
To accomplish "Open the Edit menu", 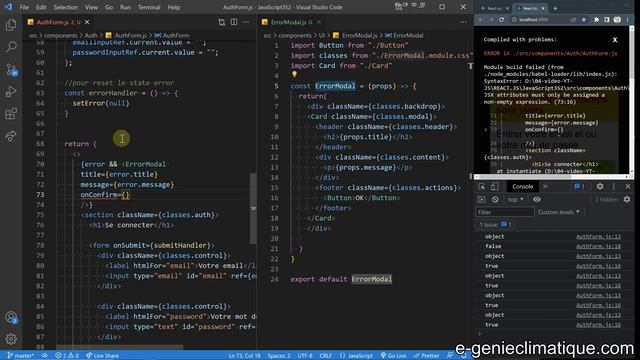I will 41,7.
